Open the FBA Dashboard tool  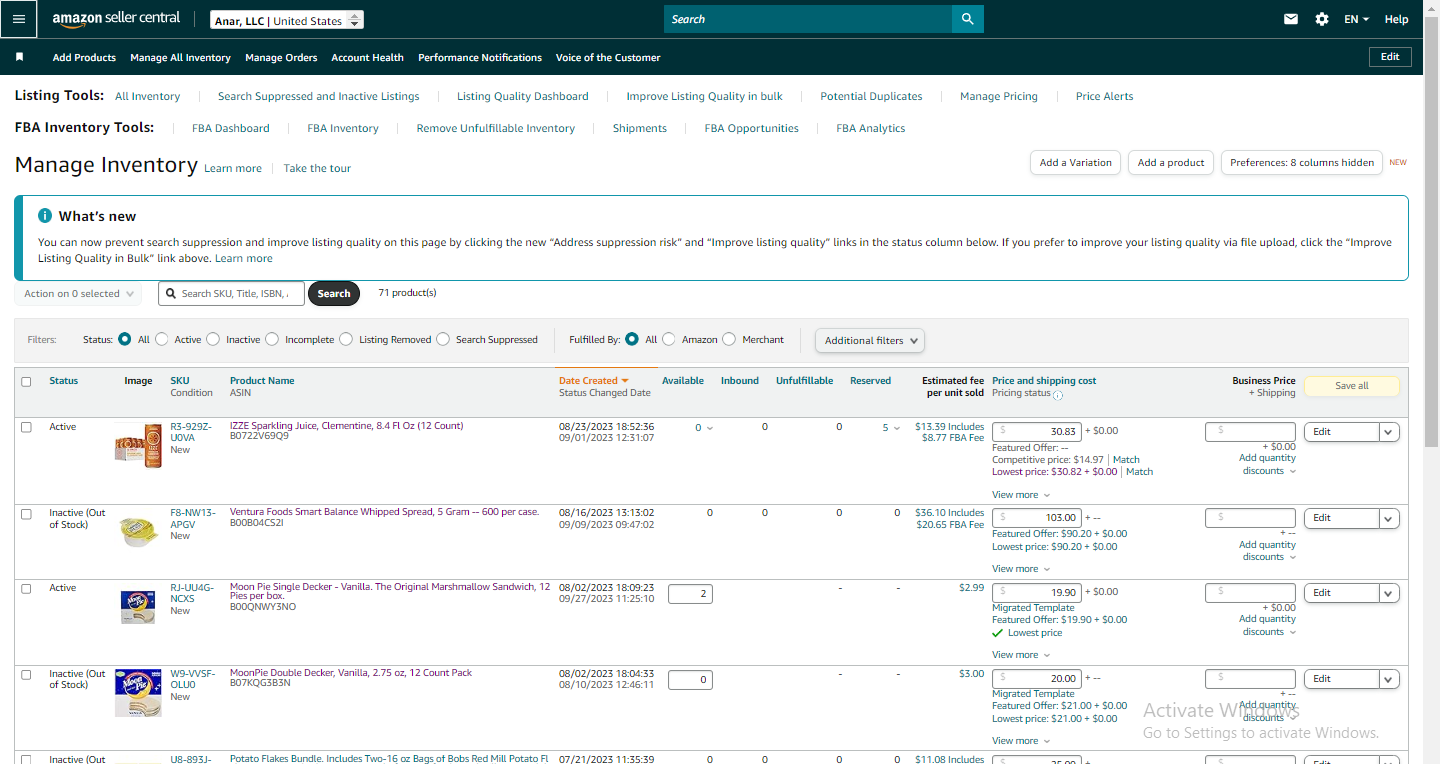[x=231, y=129]
